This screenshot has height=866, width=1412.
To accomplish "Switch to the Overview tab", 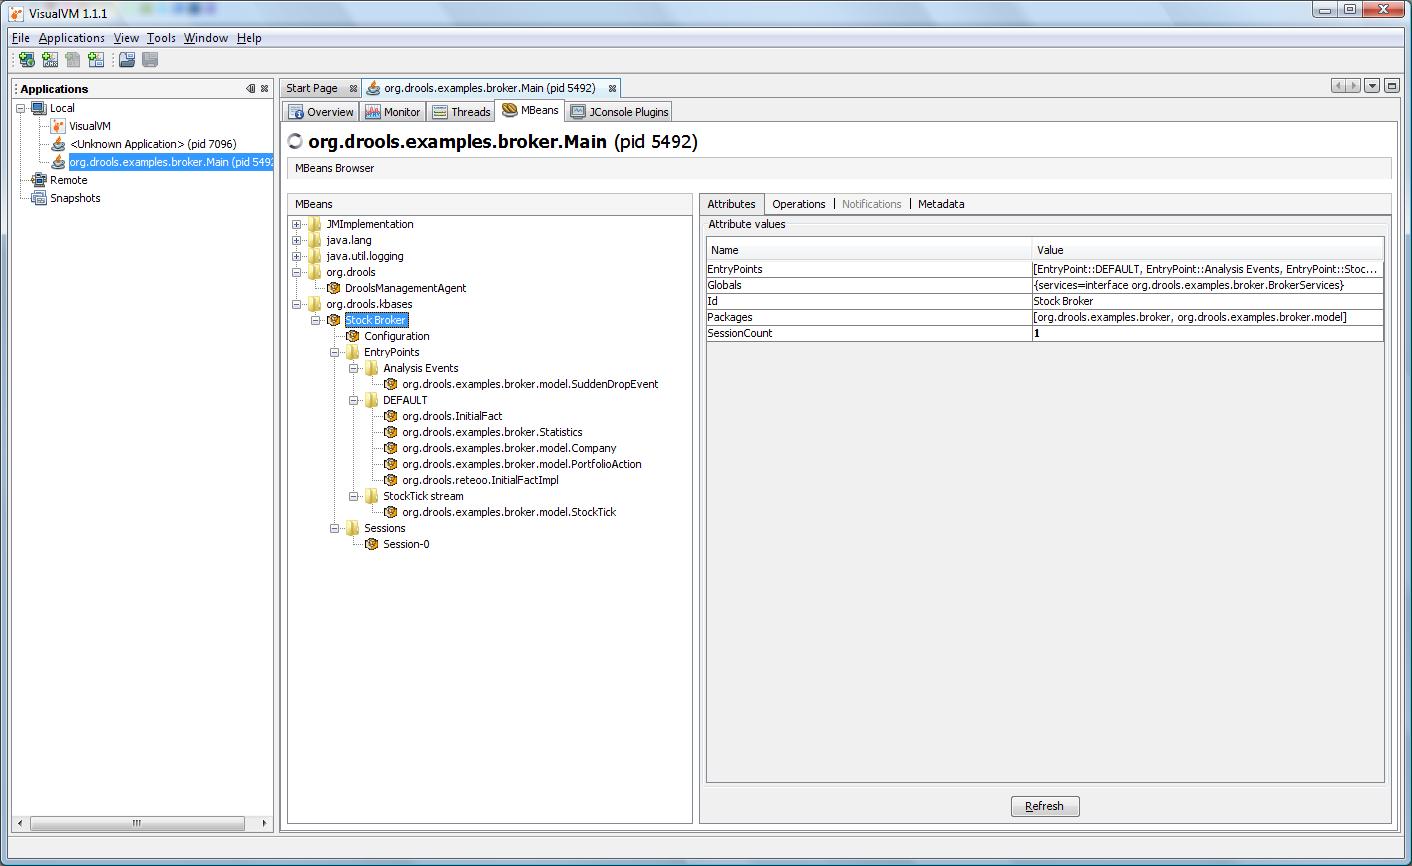I will [x=321, y=112].
